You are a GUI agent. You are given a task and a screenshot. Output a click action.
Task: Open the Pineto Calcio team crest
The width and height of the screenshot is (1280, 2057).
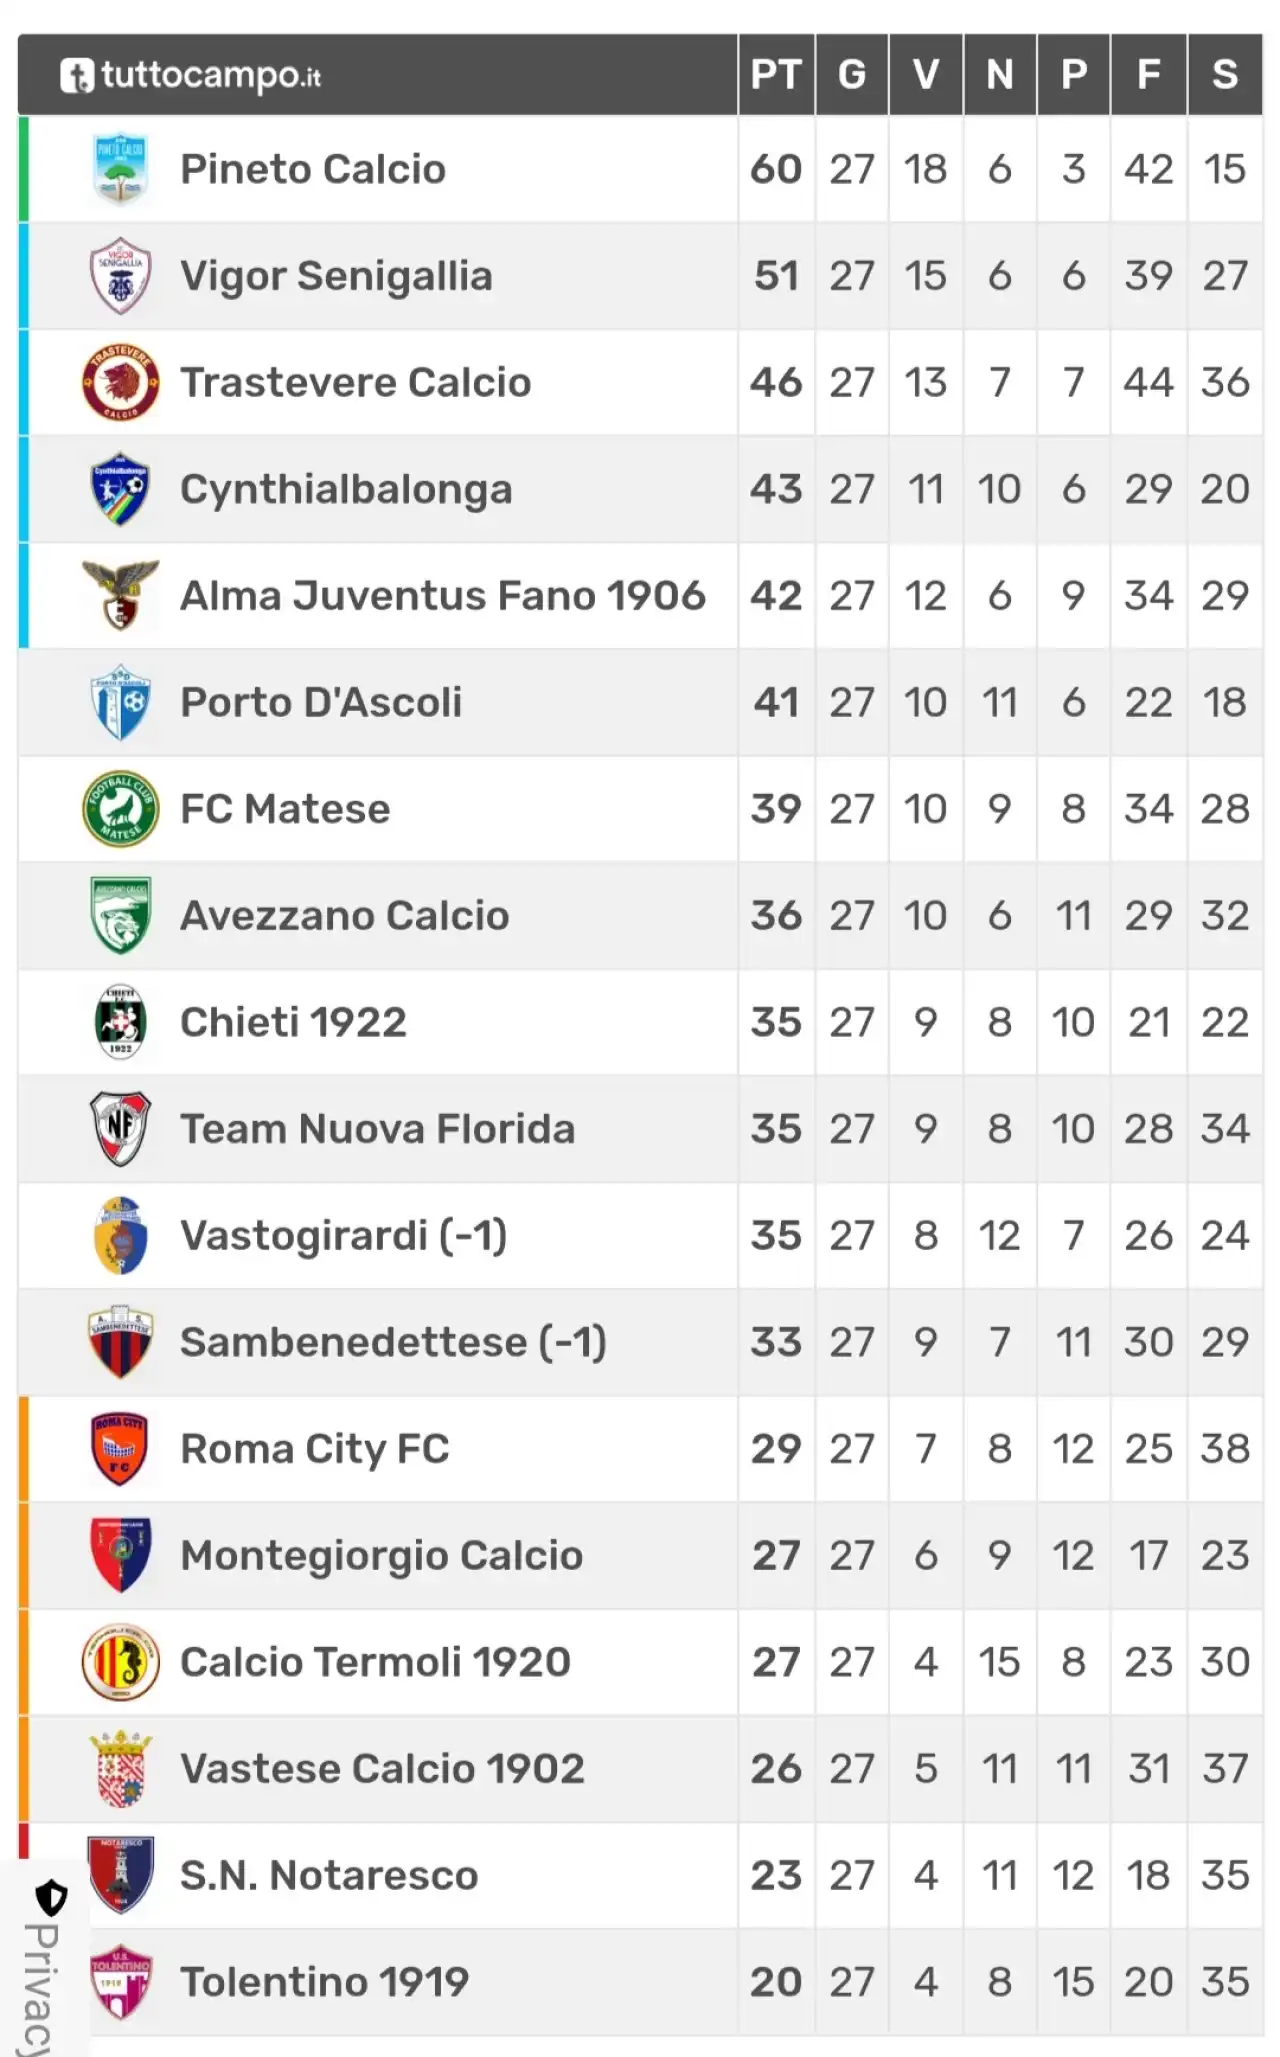120,168
